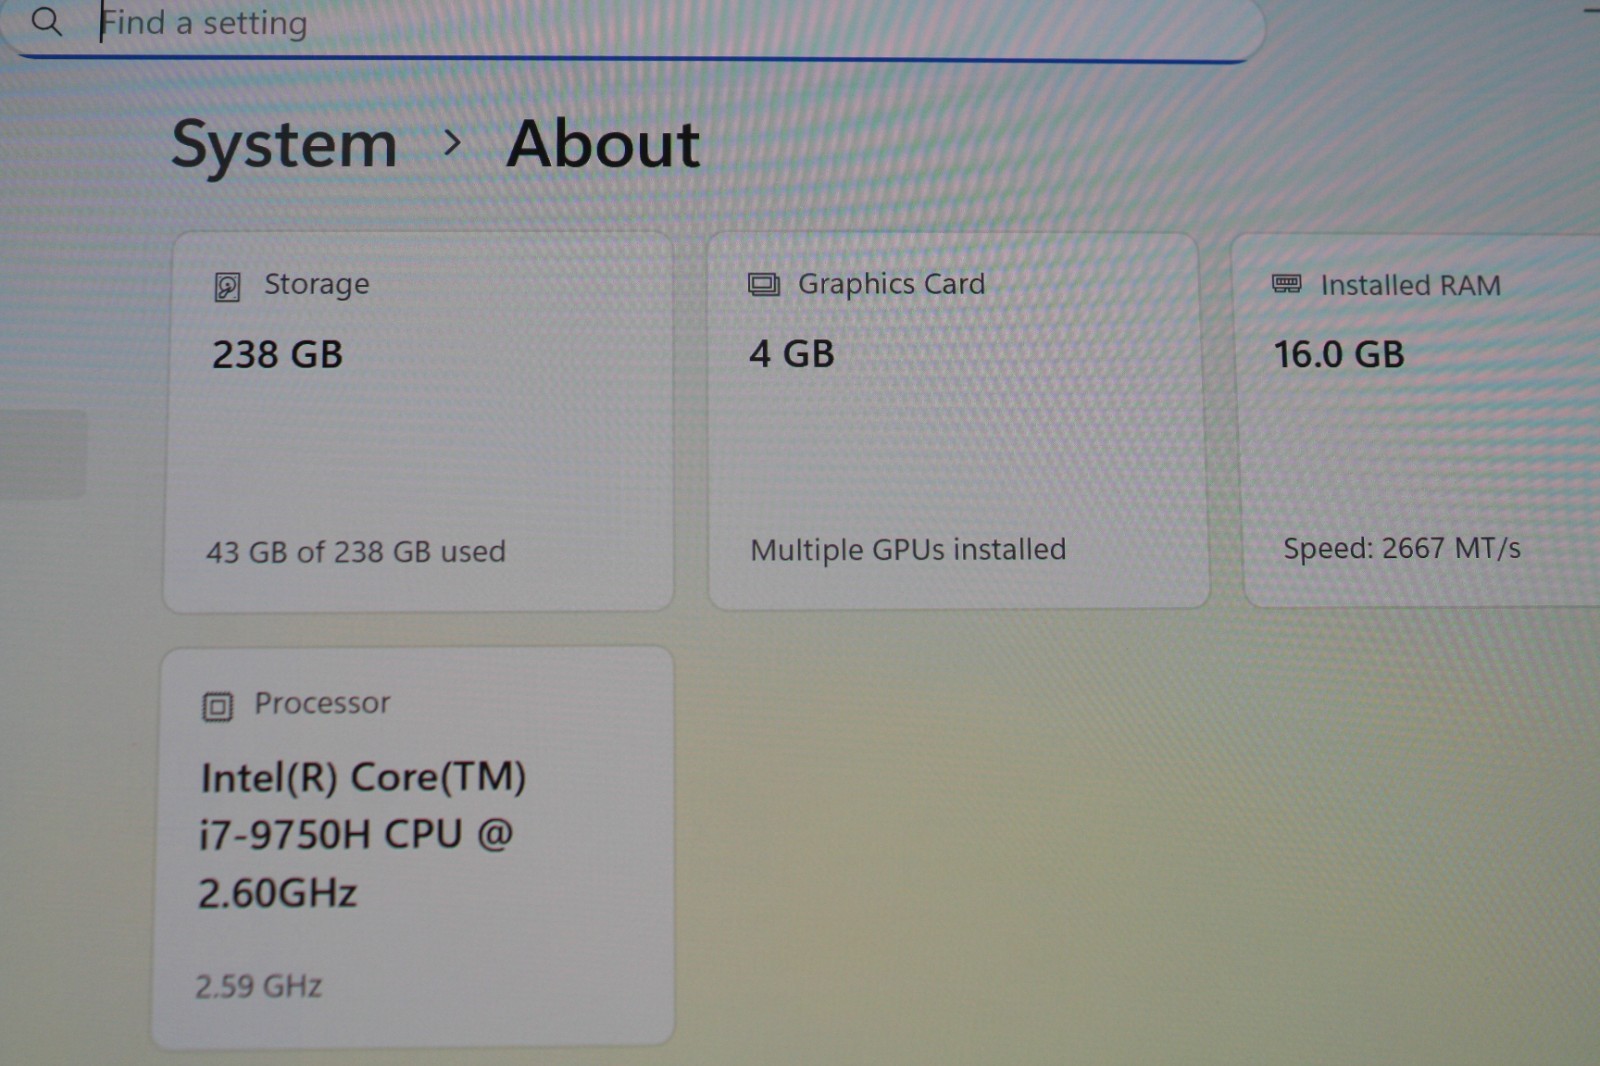Click Speed: 2667 MT/s text
1600x1066 pixels.
[1402, 548]
